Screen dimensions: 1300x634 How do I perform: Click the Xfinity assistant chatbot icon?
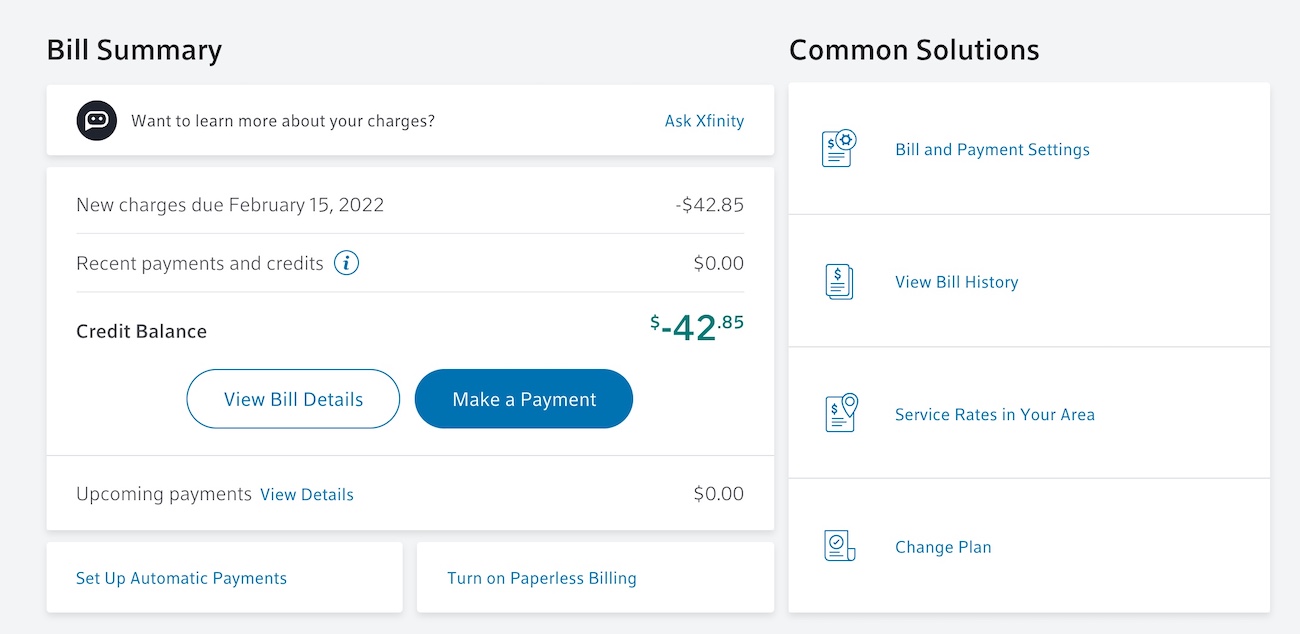(x=97, y=121)
